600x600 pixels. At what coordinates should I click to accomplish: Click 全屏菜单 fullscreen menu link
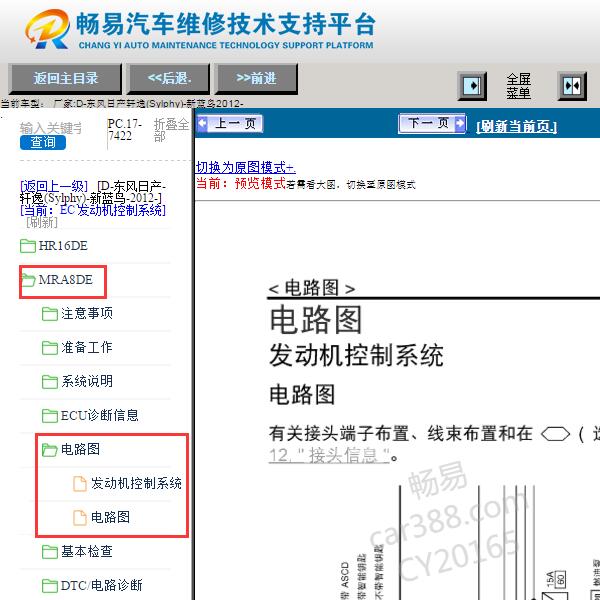pyautogui.click(x=518, y=86)
